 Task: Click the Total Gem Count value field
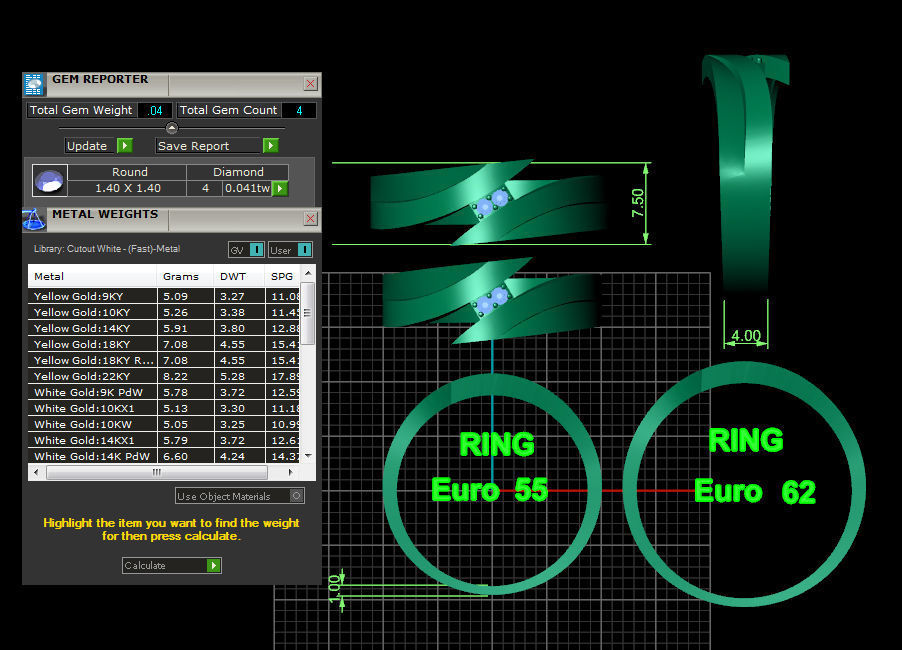[299, 110]
